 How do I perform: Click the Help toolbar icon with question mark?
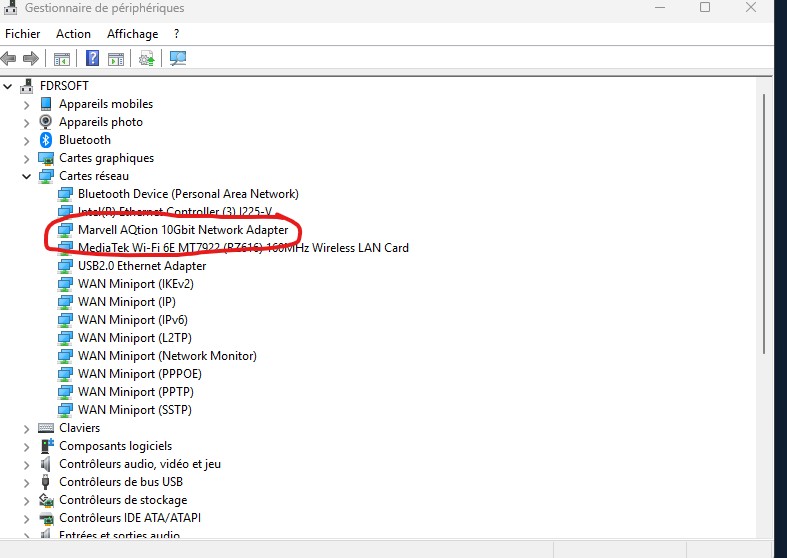(x=93, y=58)
